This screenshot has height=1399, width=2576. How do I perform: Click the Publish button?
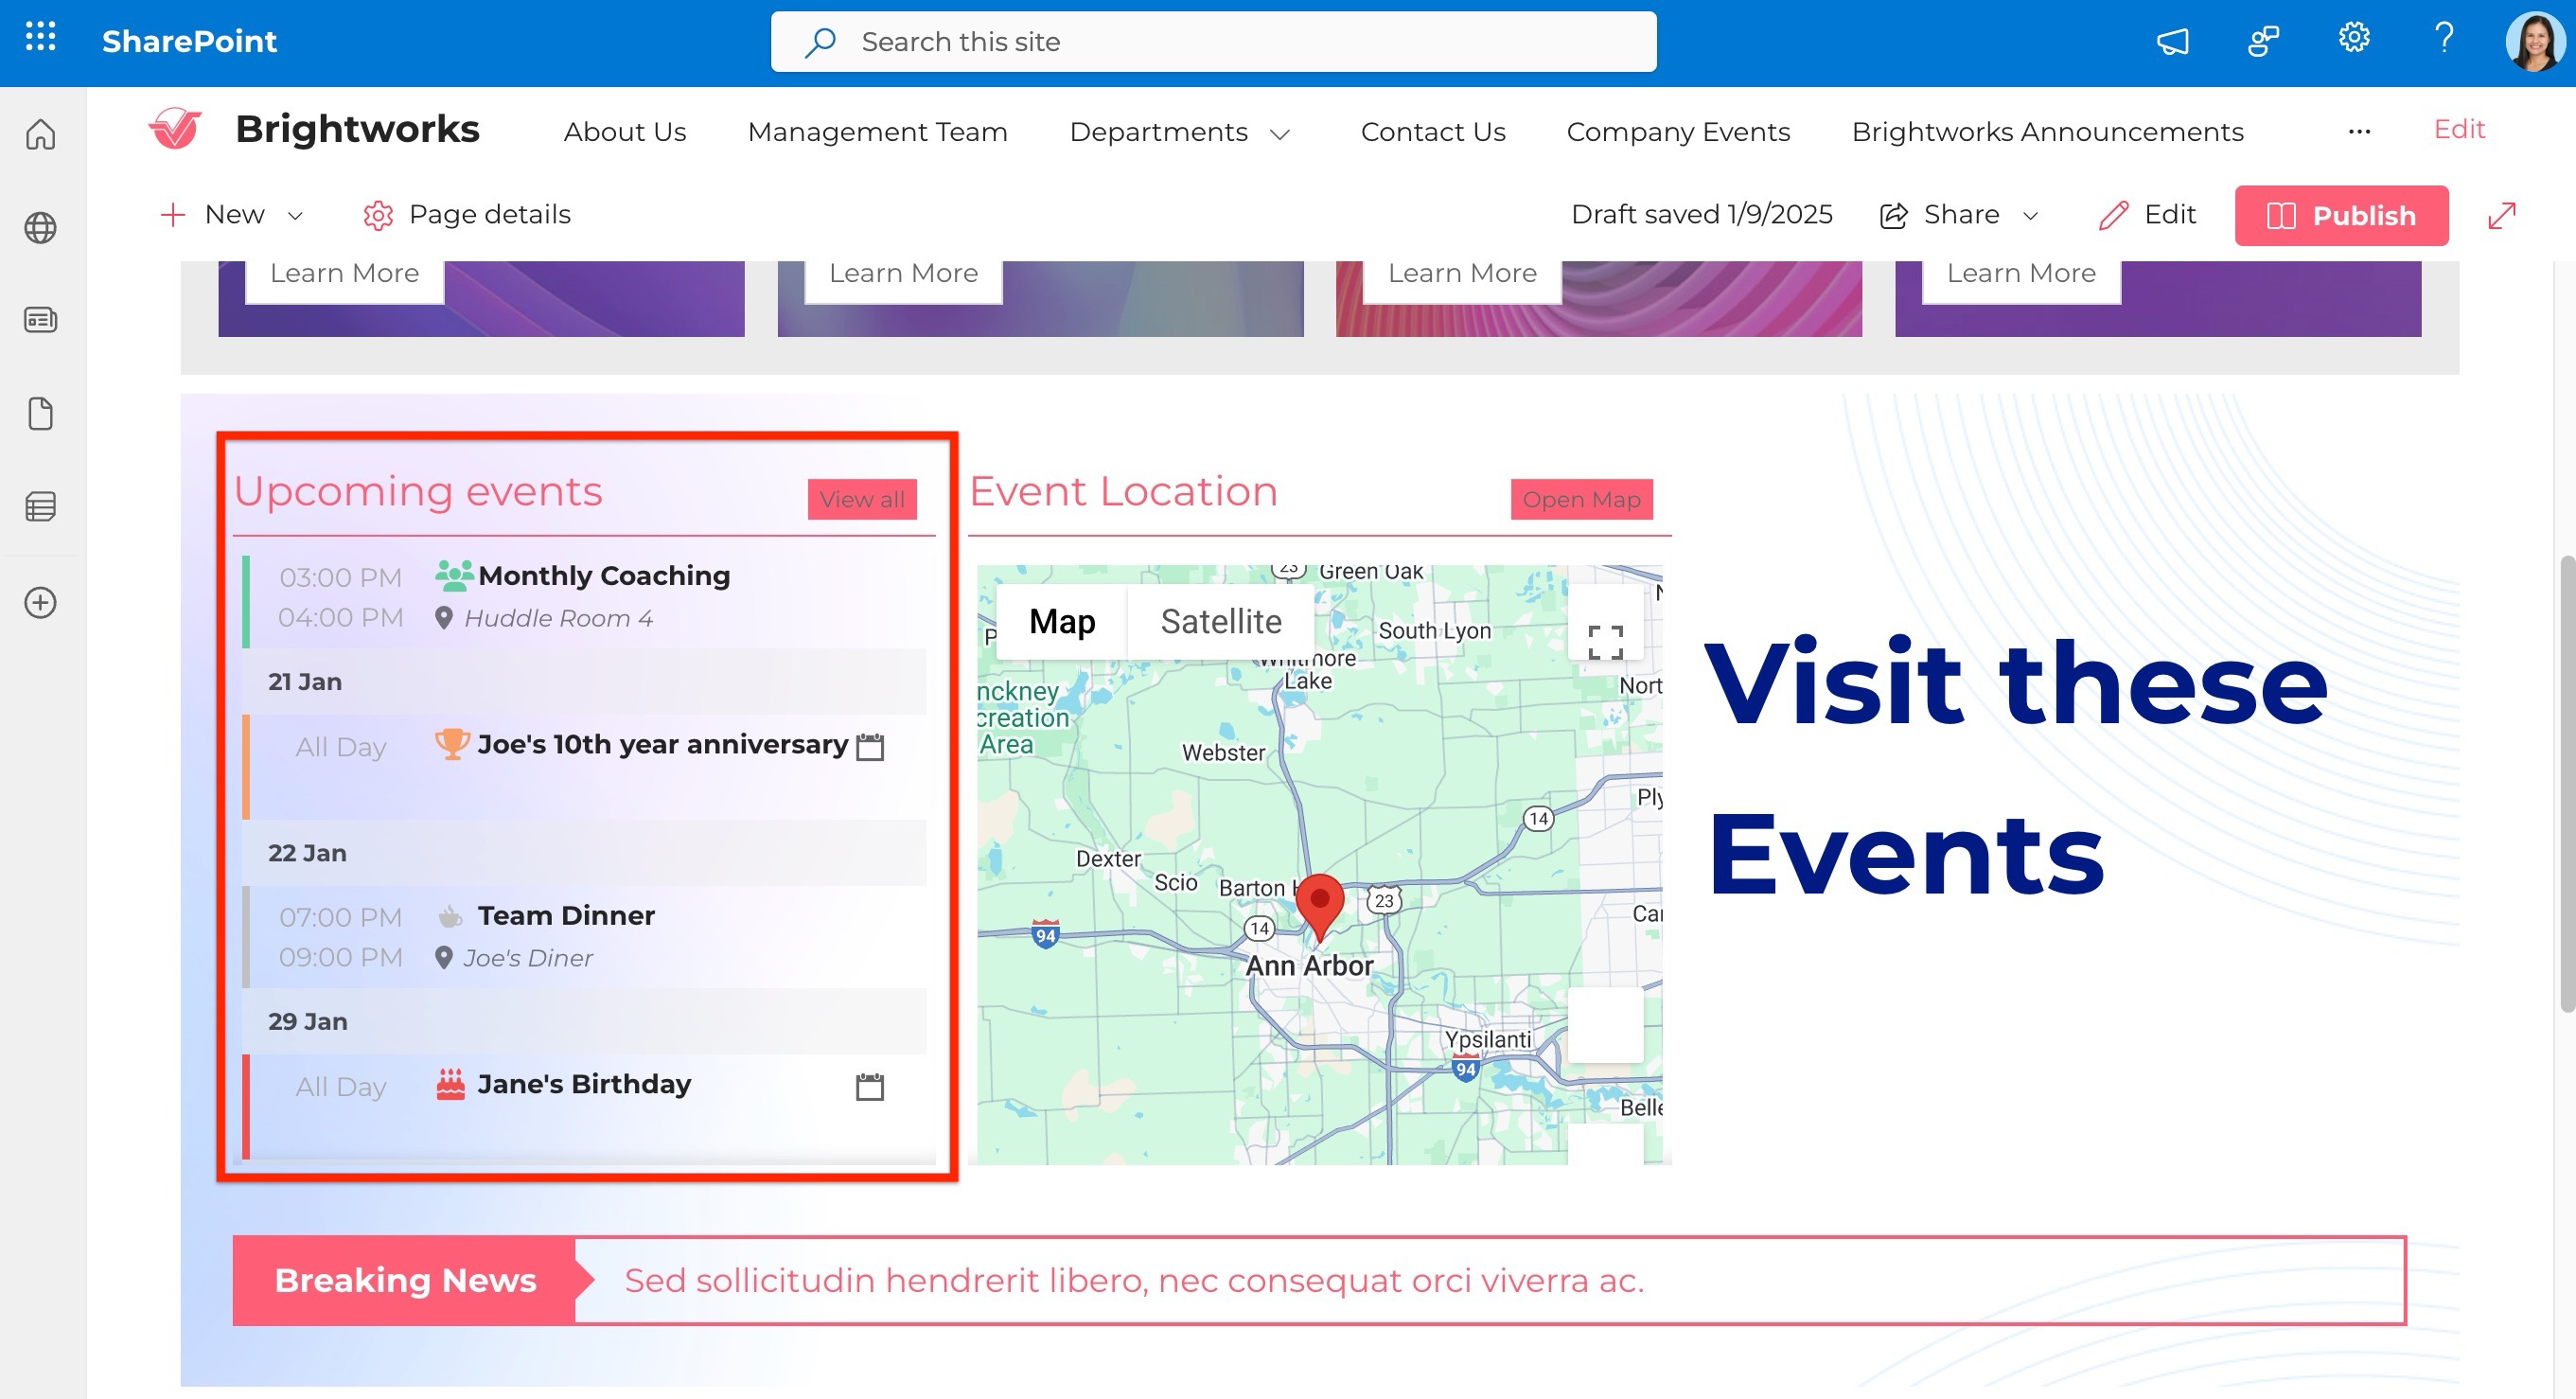(2341, 215)
